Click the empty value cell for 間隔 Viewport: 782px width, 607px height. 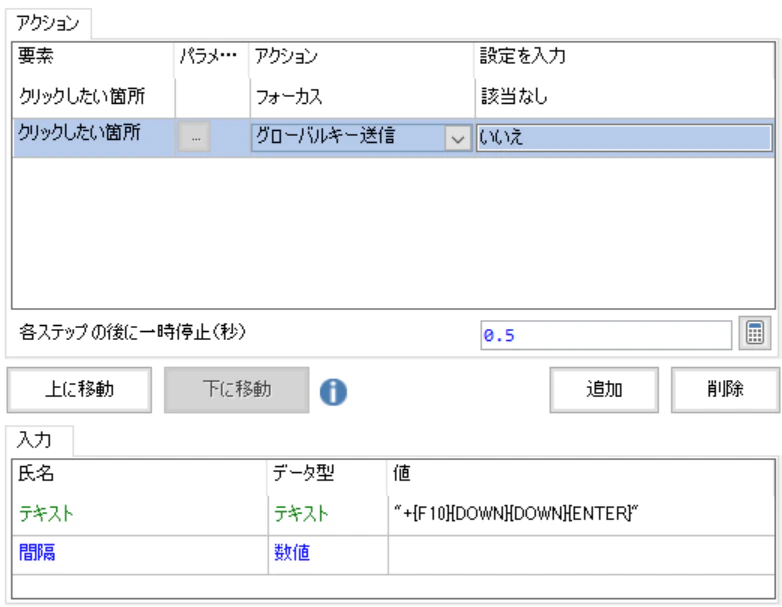pos(582,554)
